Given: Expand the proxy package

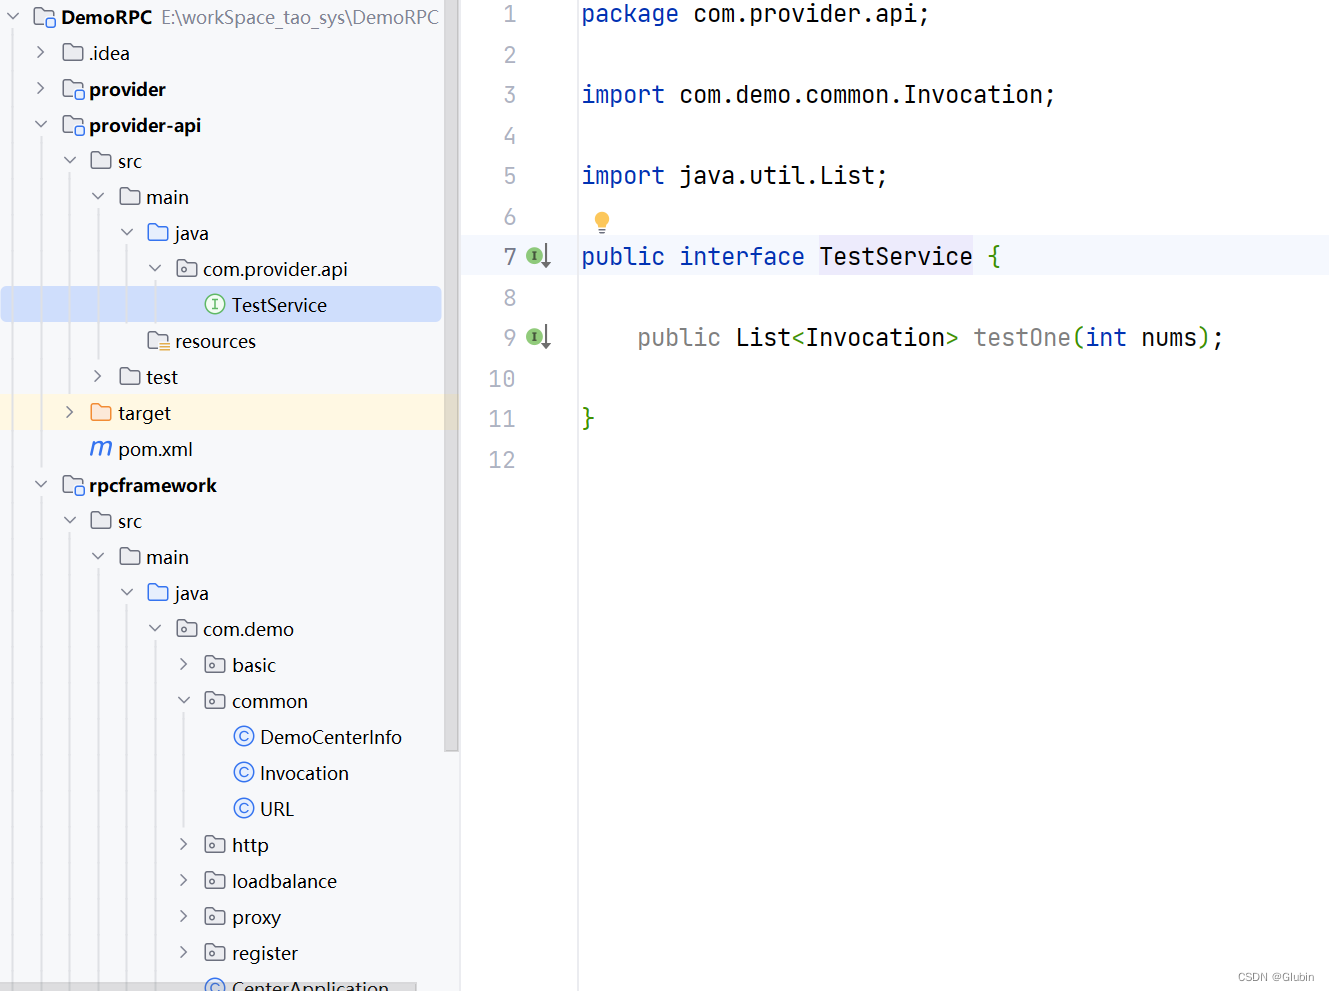Looking at the screenshot, I should click(x=183, y=916).
